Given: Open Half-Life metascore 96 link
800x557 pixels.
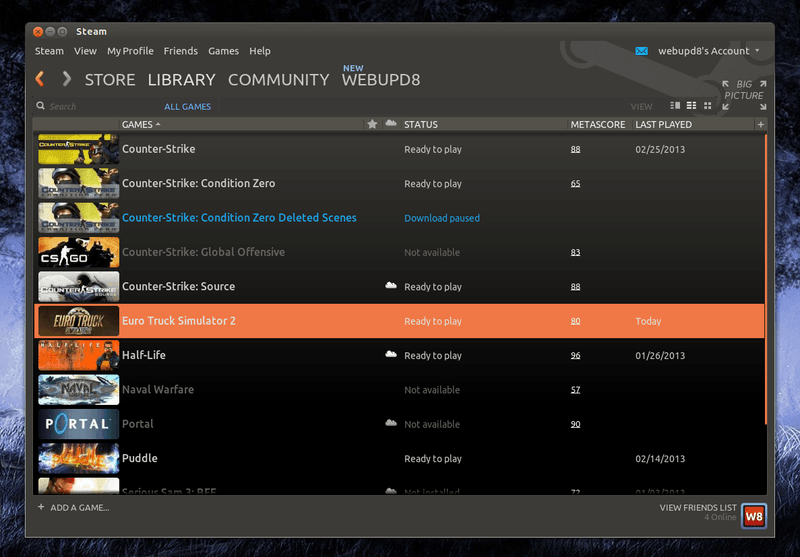Looking at the screenshot, I should (x=576, y=356).
